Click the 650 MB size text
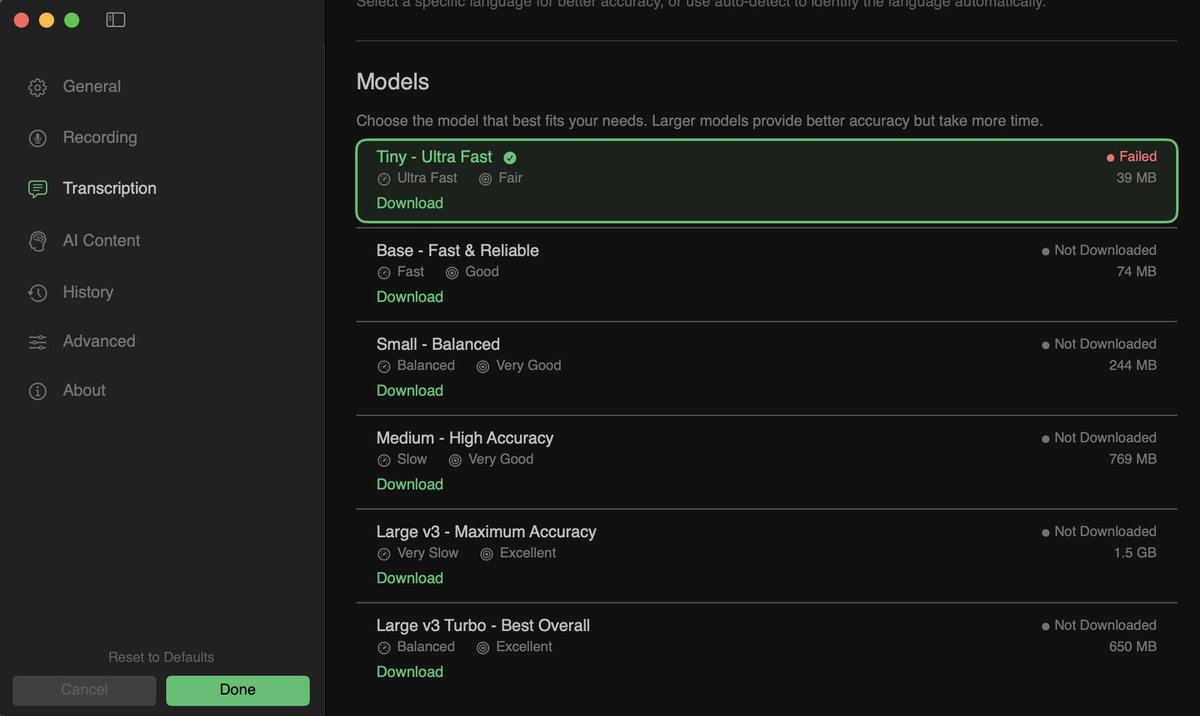Screen dimensions: 1200x716 click(1133, 647)
